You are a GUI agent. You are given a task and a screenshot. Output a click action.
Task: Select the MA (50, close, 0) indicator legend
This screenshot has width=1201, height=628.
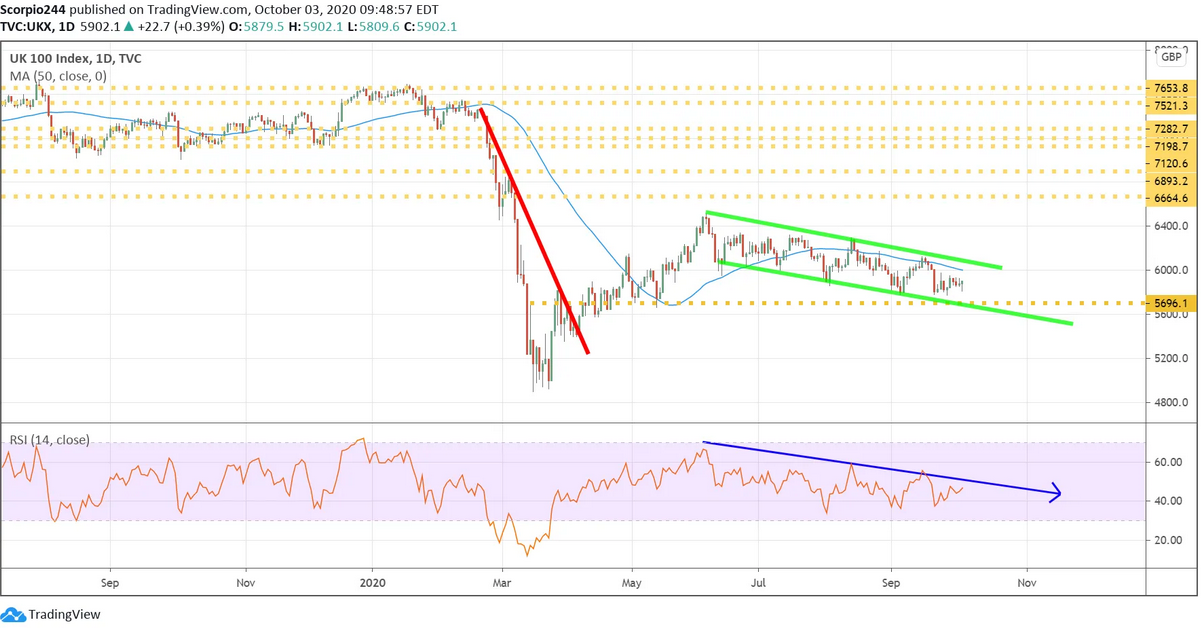(57, 76)
